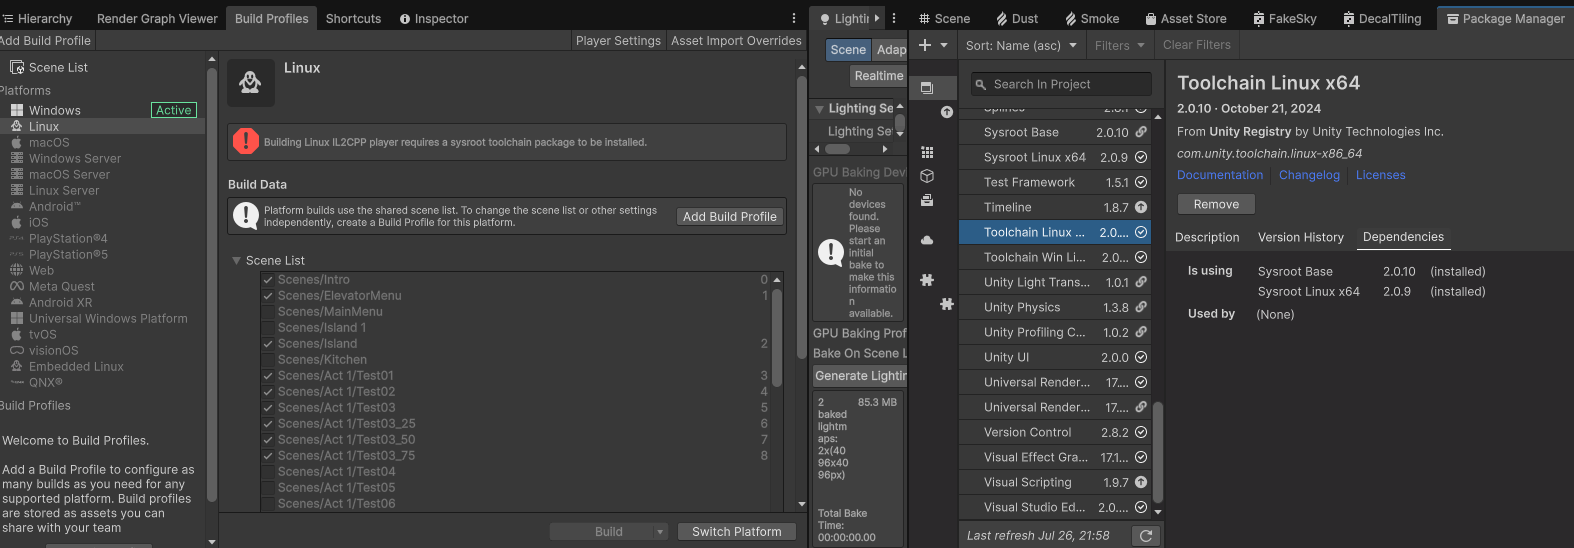Switch to the Version History tab

click(x=1300, y=237)
